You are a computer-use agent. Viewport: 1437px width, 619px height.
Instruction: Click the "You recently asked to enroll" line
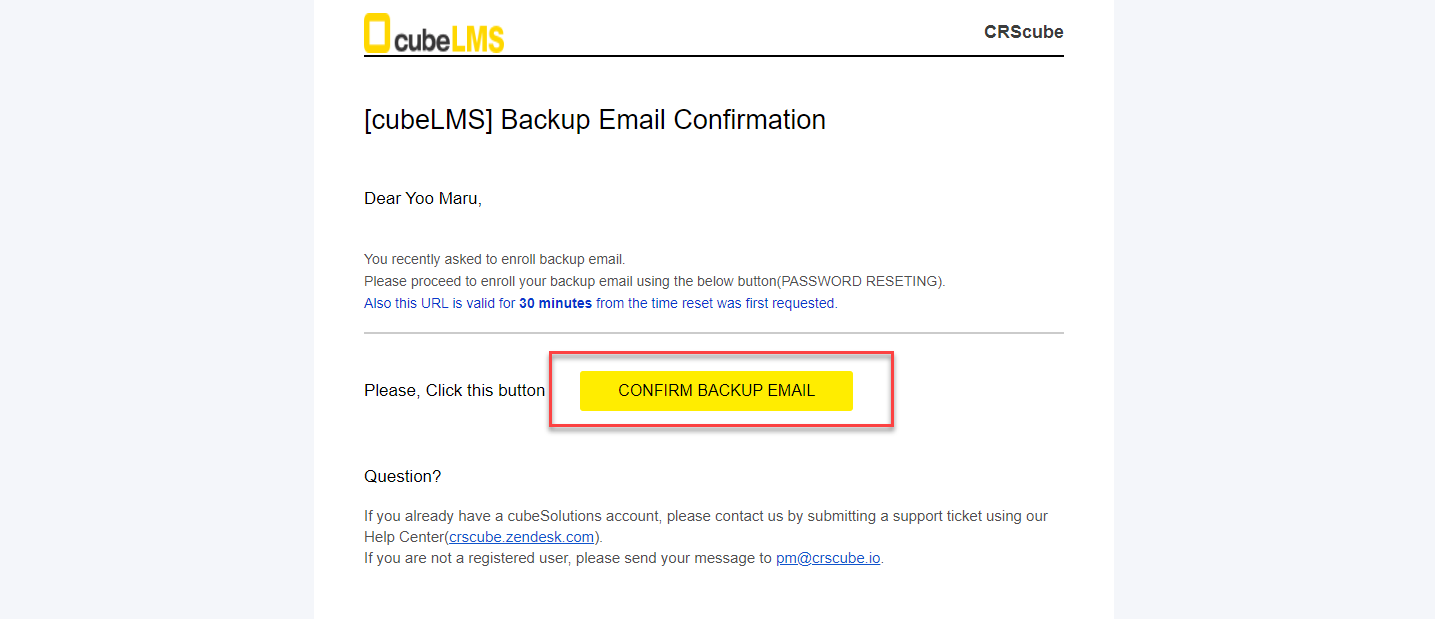coord(494,260)
